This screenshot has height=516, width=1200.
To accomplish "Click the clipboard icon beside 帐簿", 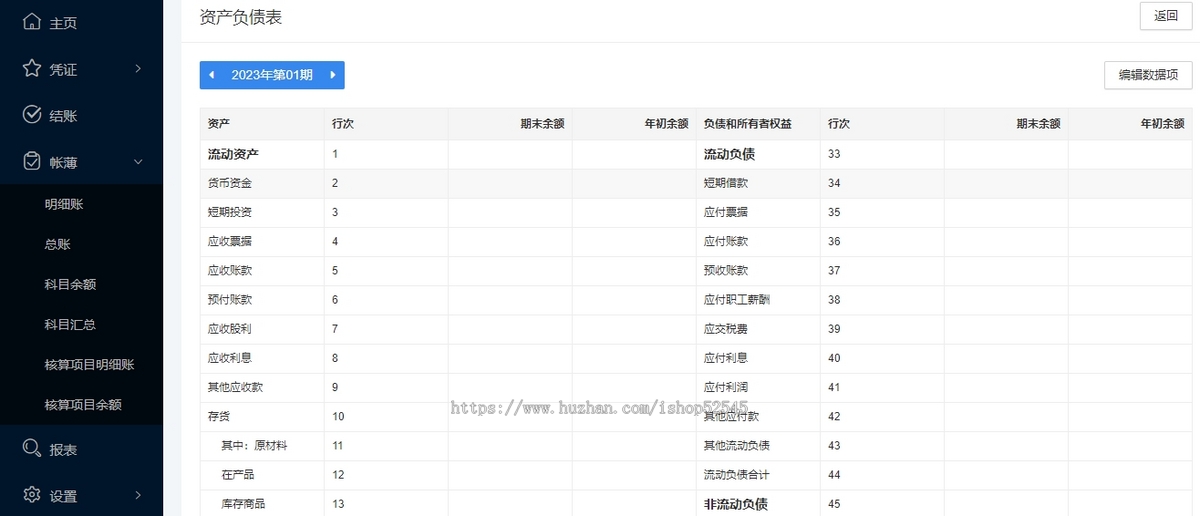I will (x=32, y=160).
